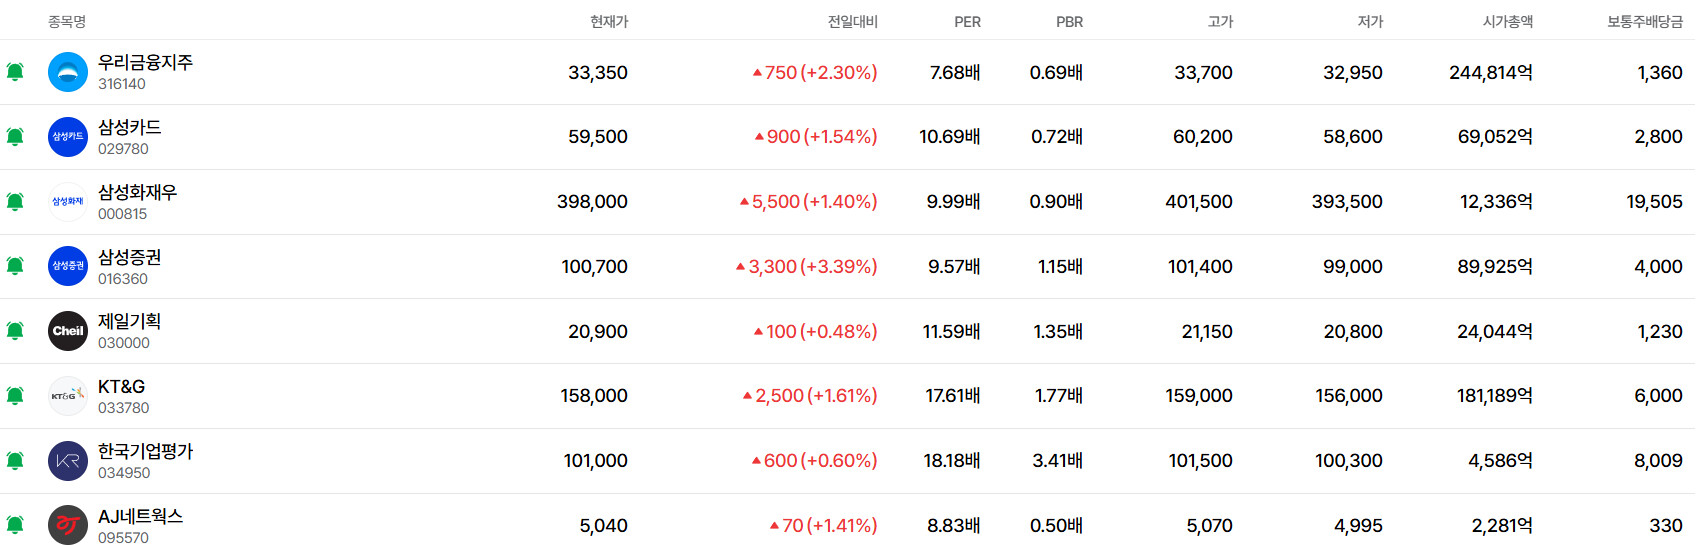Toggle the alert bell for 한국기업평가

15,461
